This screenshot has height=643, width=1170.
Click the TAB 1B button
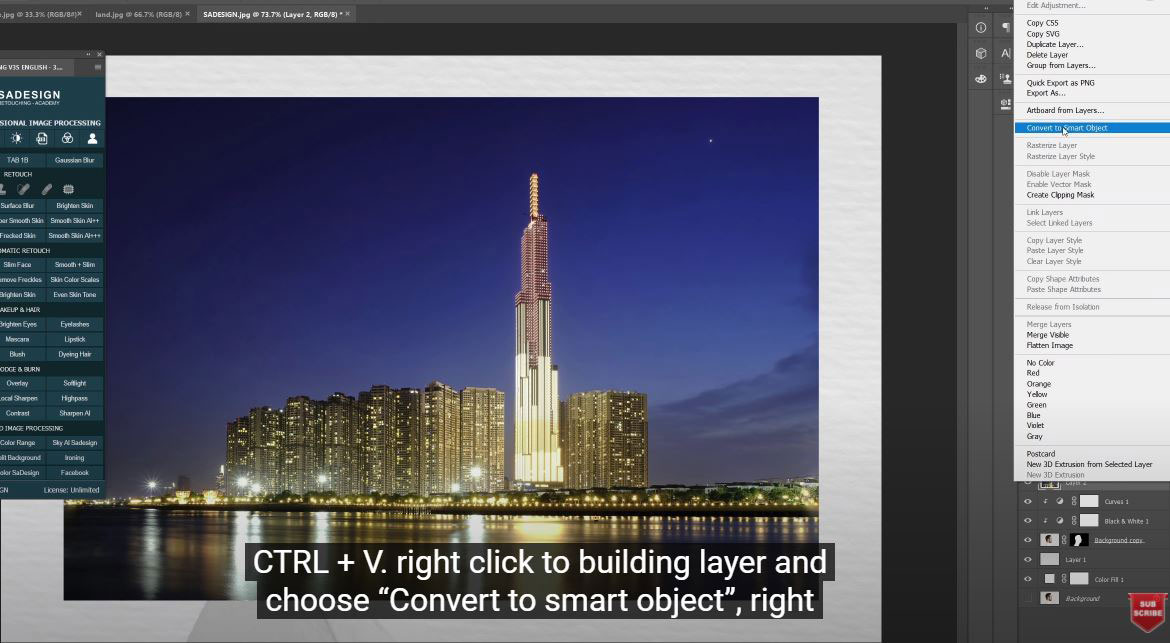[18, 160]
